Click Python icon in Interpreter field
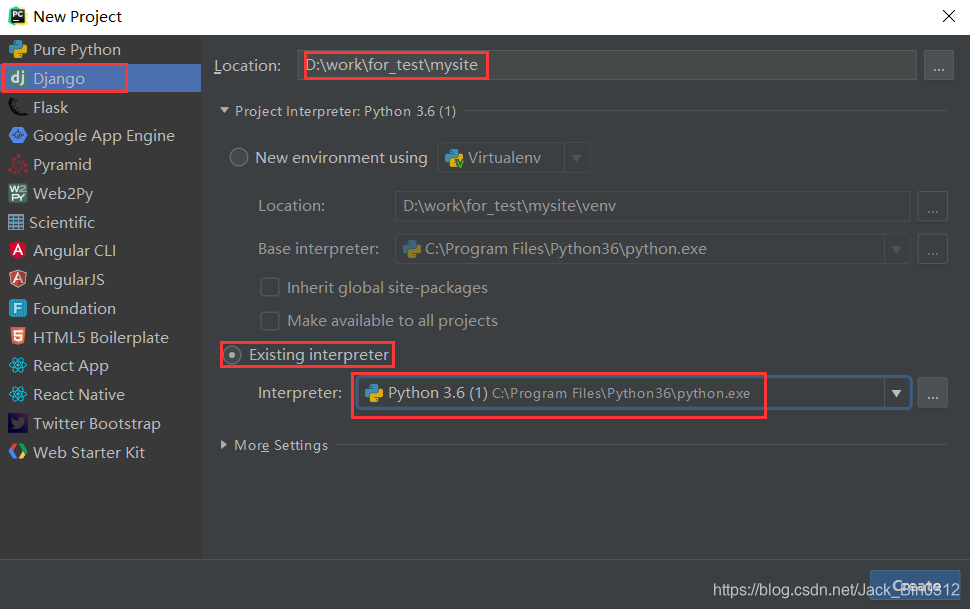The image size is (970, 609). click(x=374, y=393)
